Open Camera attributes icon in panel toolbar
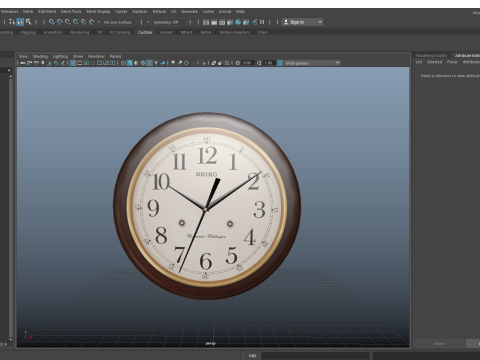This screenshot has width=480, height=360. pyautogui.click(x=36, y=63)
